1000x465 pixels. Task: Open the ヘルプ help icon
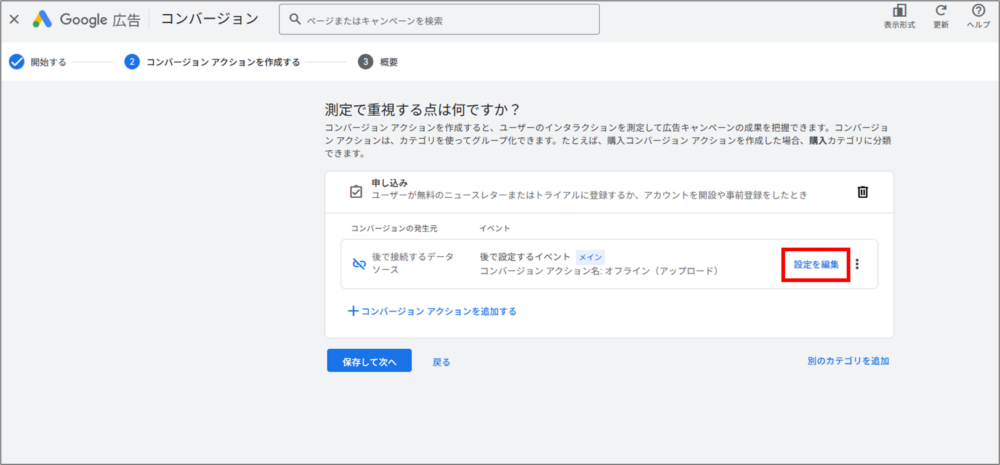978,12
